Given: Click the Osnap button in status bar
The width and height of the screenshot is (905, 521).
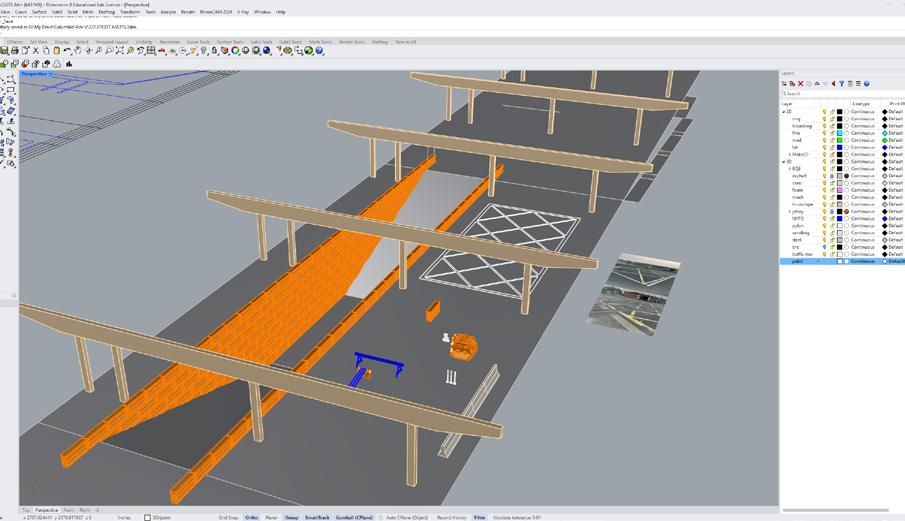Looking at the screenshot, I should (291, 518).
